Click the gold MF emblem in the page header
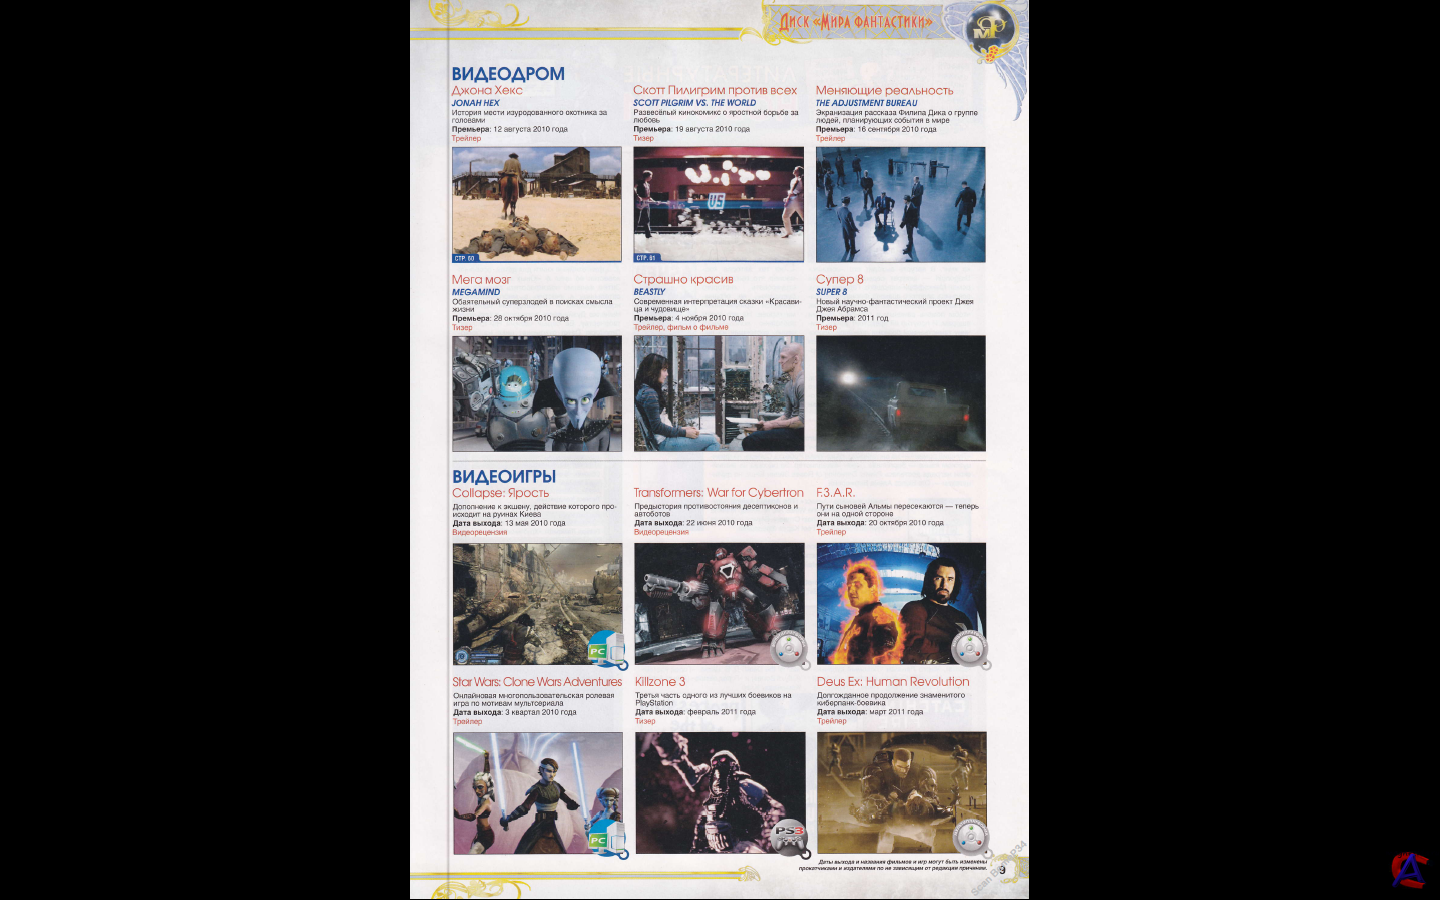The image size is (1440, 900). click(988, 30)
